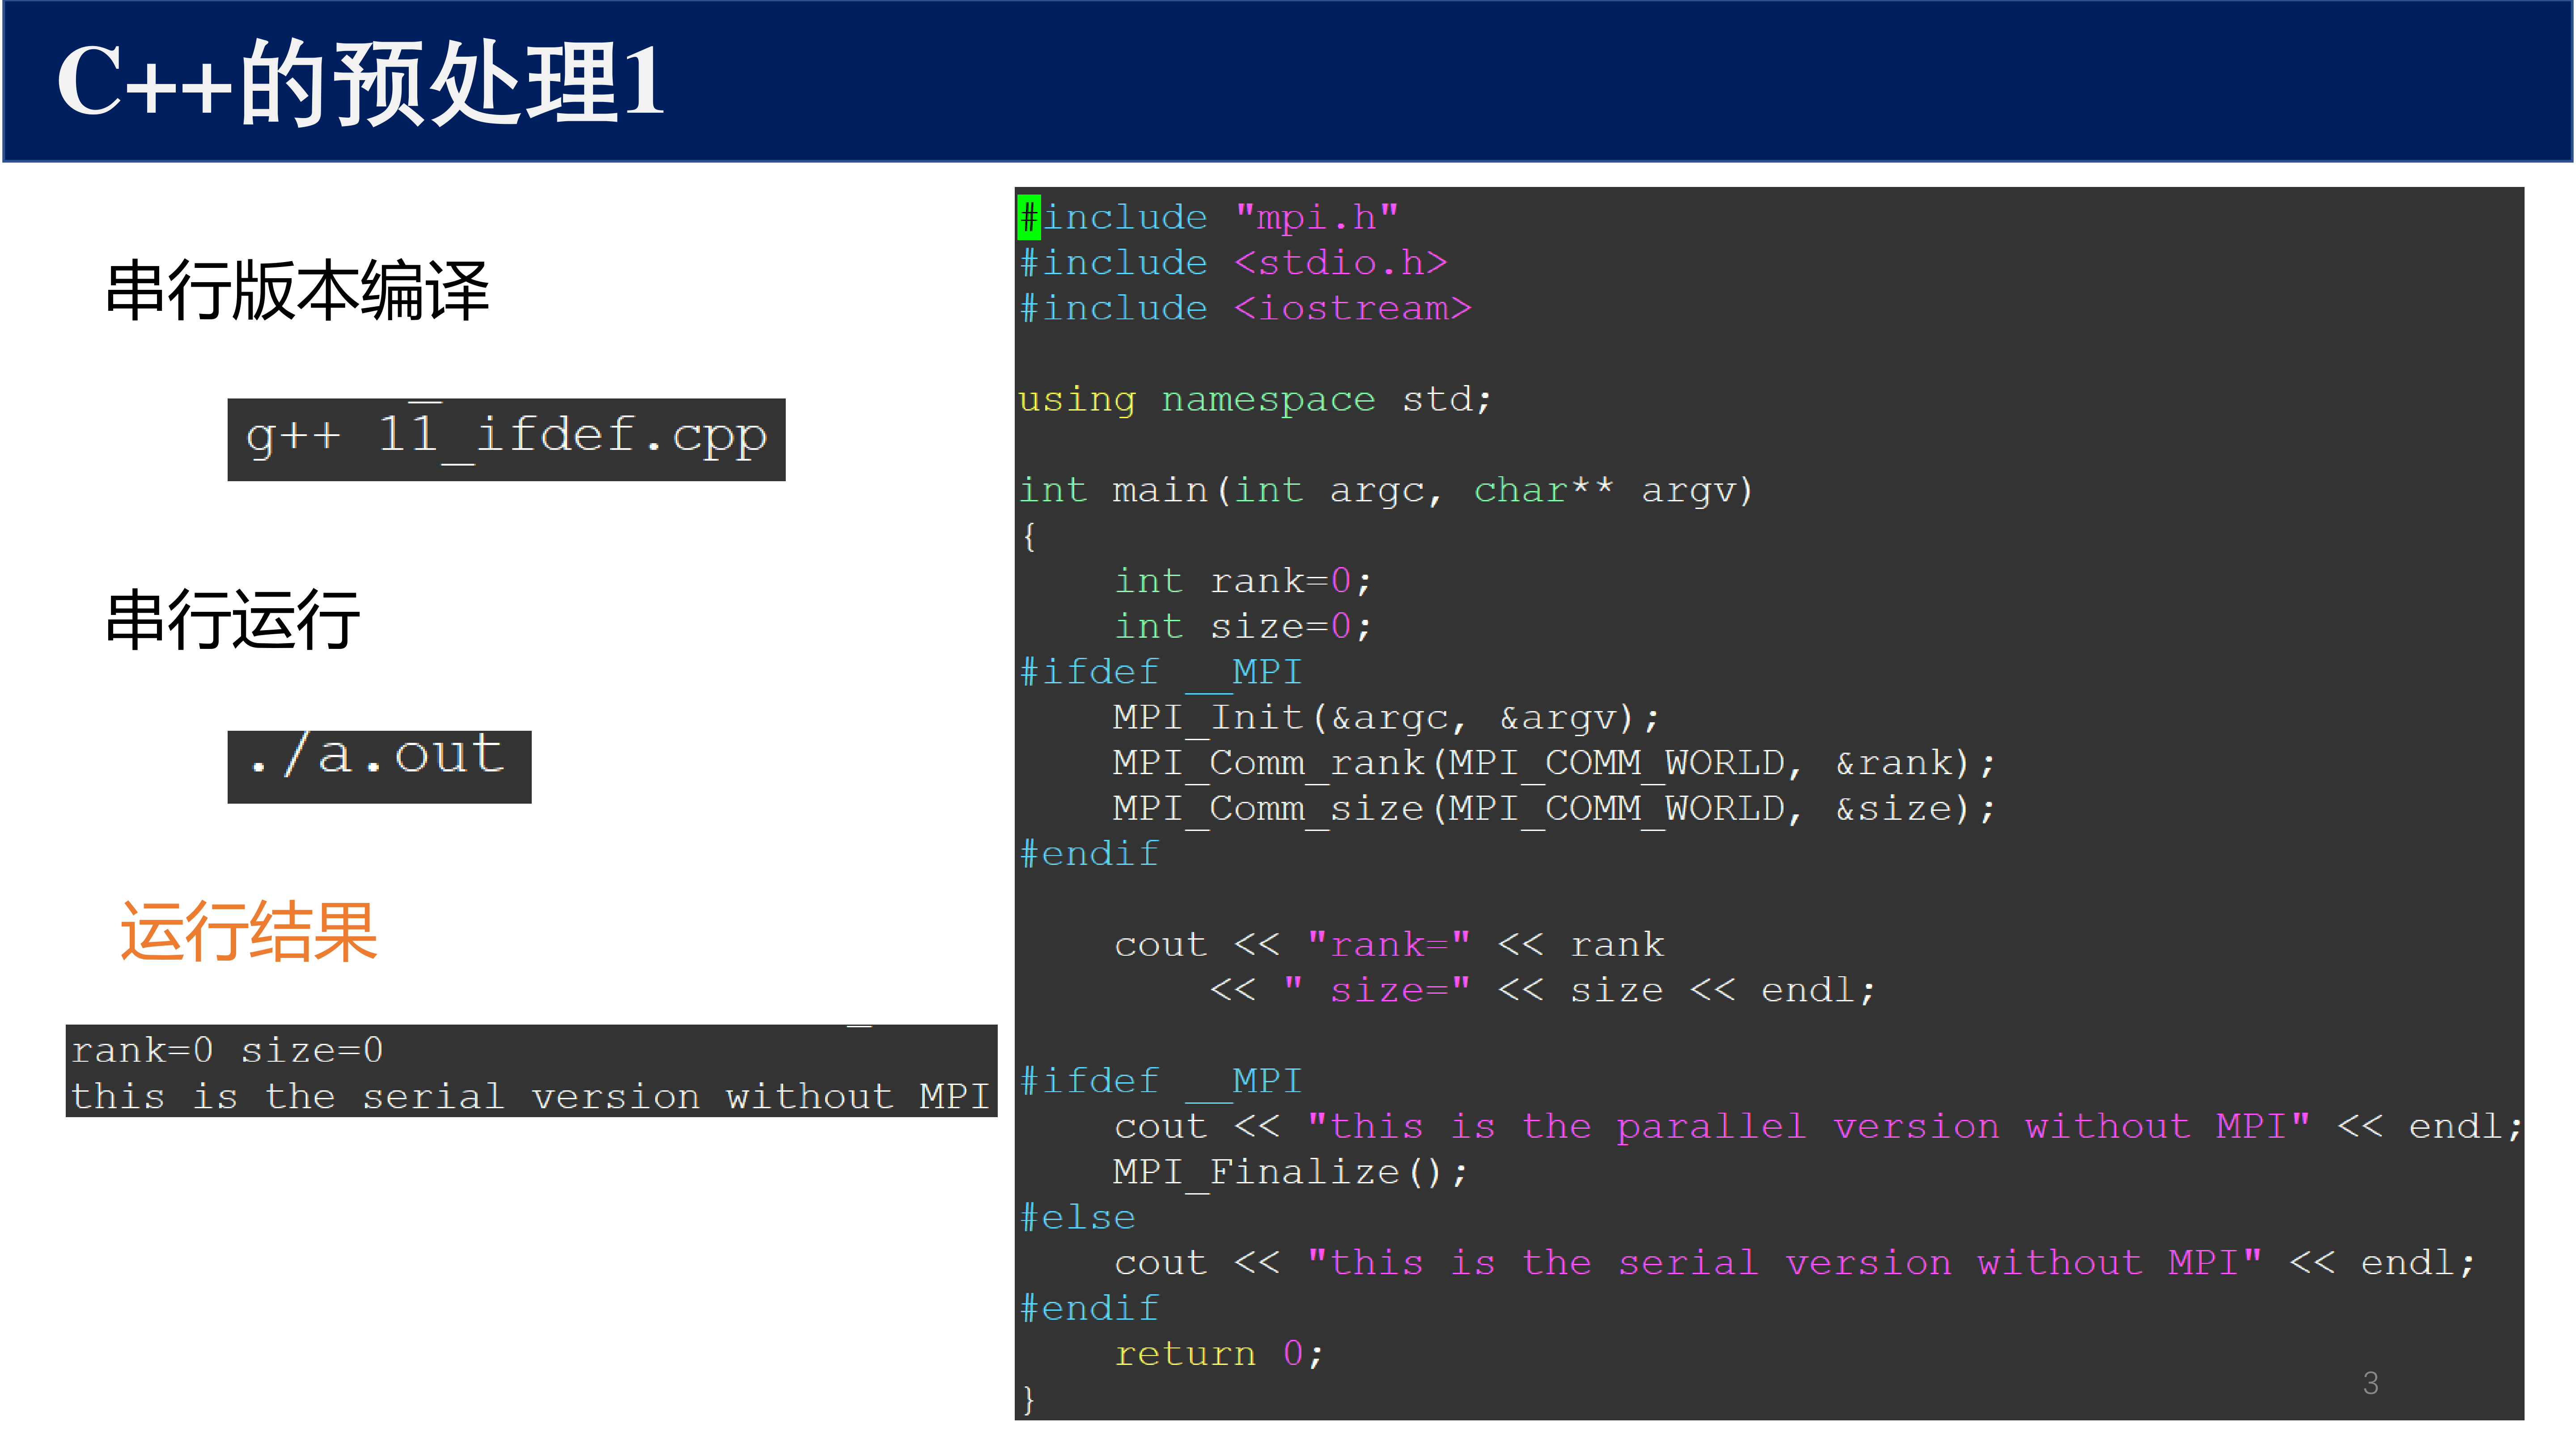The image size is (2576, 1449).
Task: Click the " size=" << size << endl; line
Action: (x=1542, y=991)
